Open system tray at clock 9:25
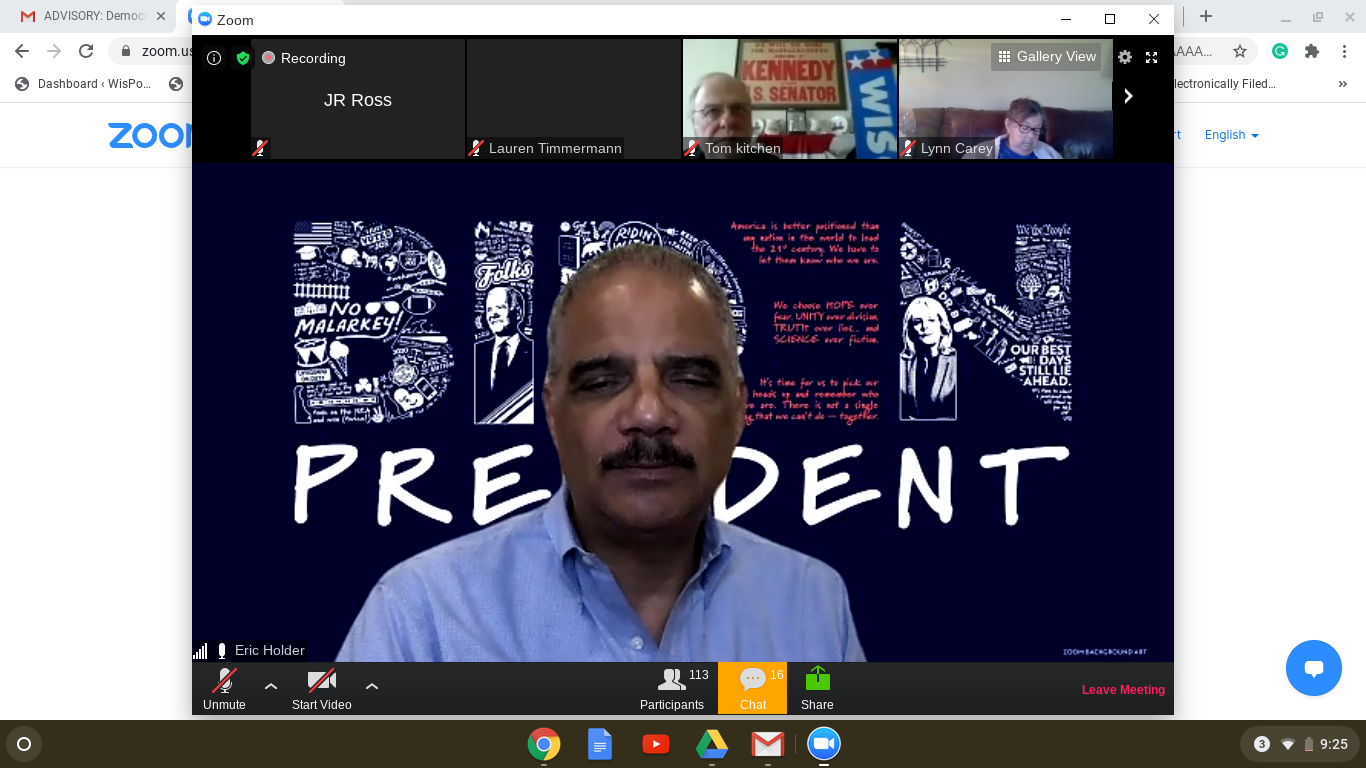Image resolution: width=1366 pixels, height=768 pixels. point(1299,744)
